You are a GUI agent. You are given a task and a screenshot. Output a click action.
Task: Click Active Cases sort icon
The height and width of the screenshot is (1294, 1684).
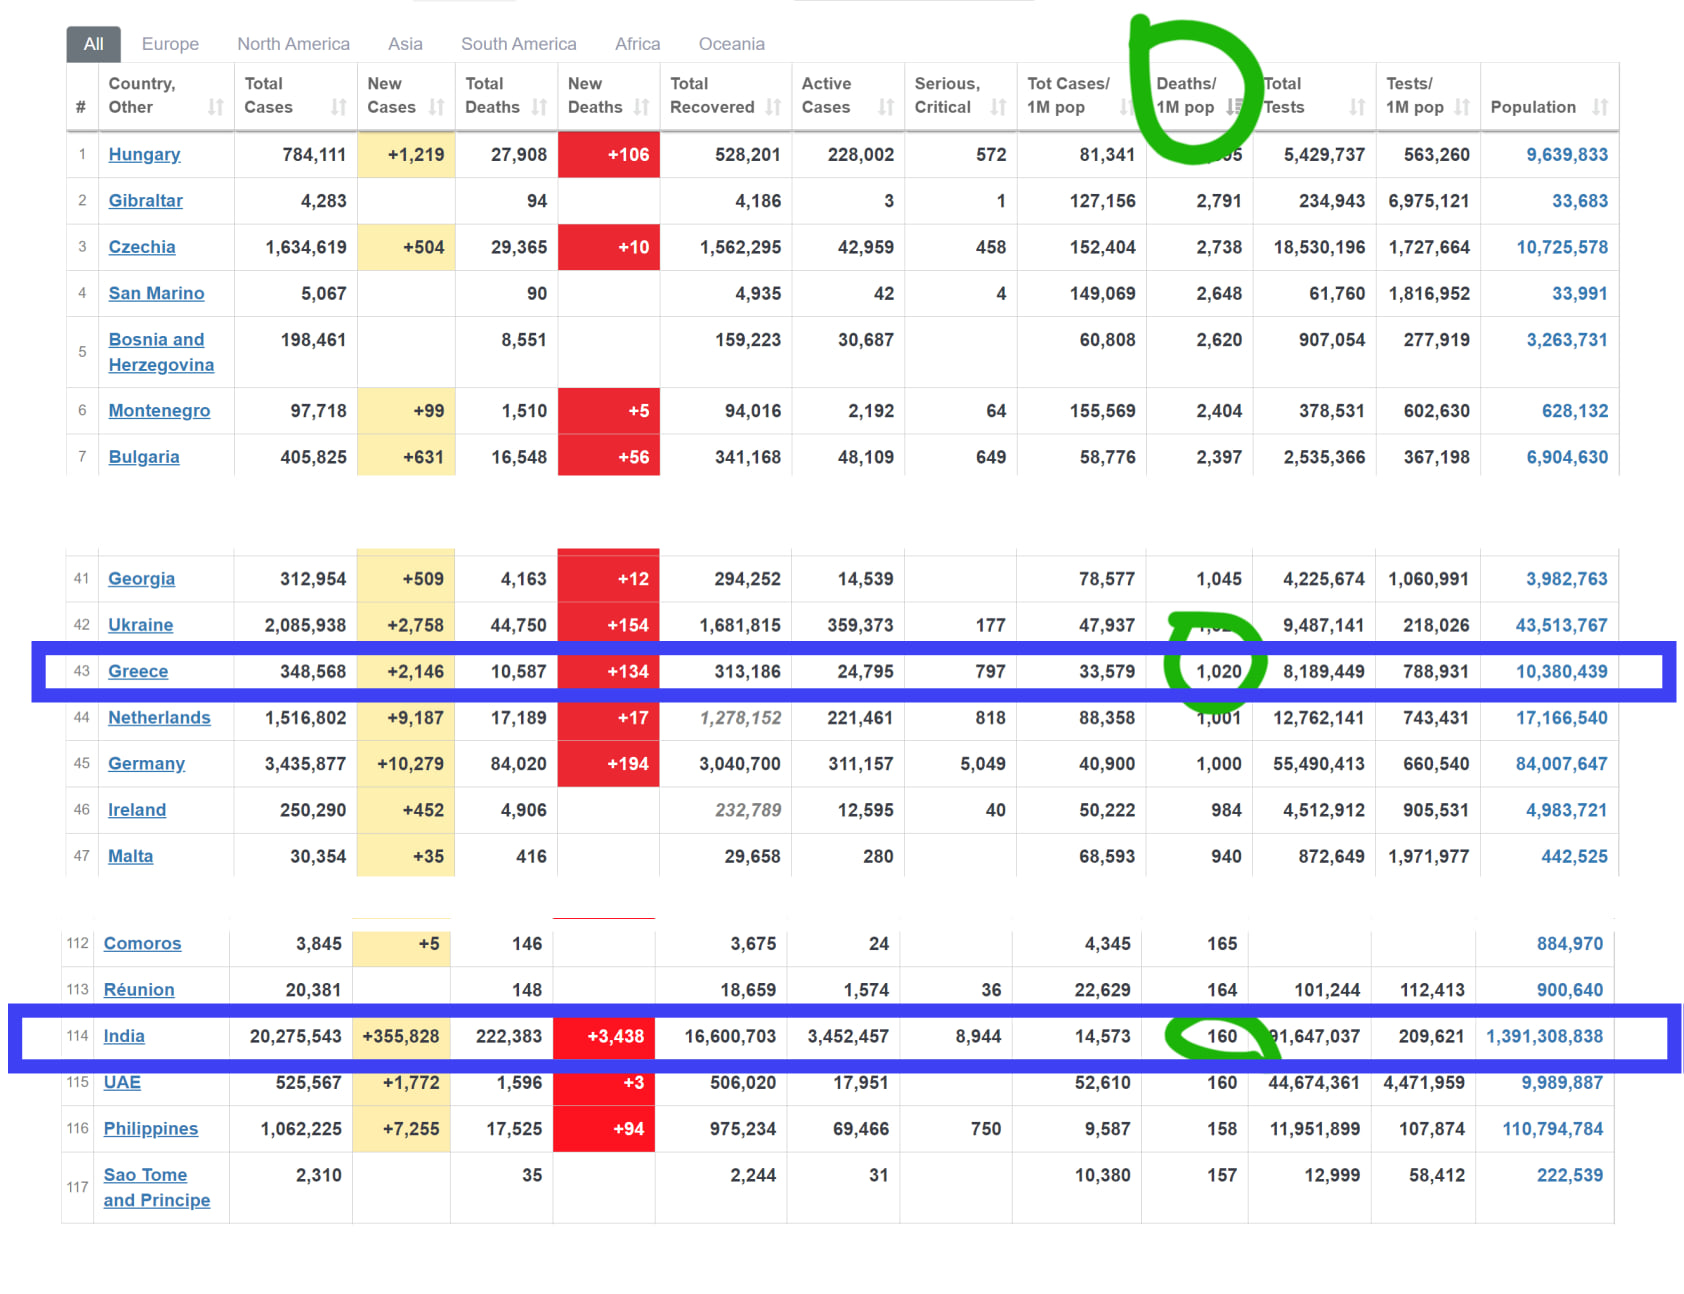[x=886, y=107]
